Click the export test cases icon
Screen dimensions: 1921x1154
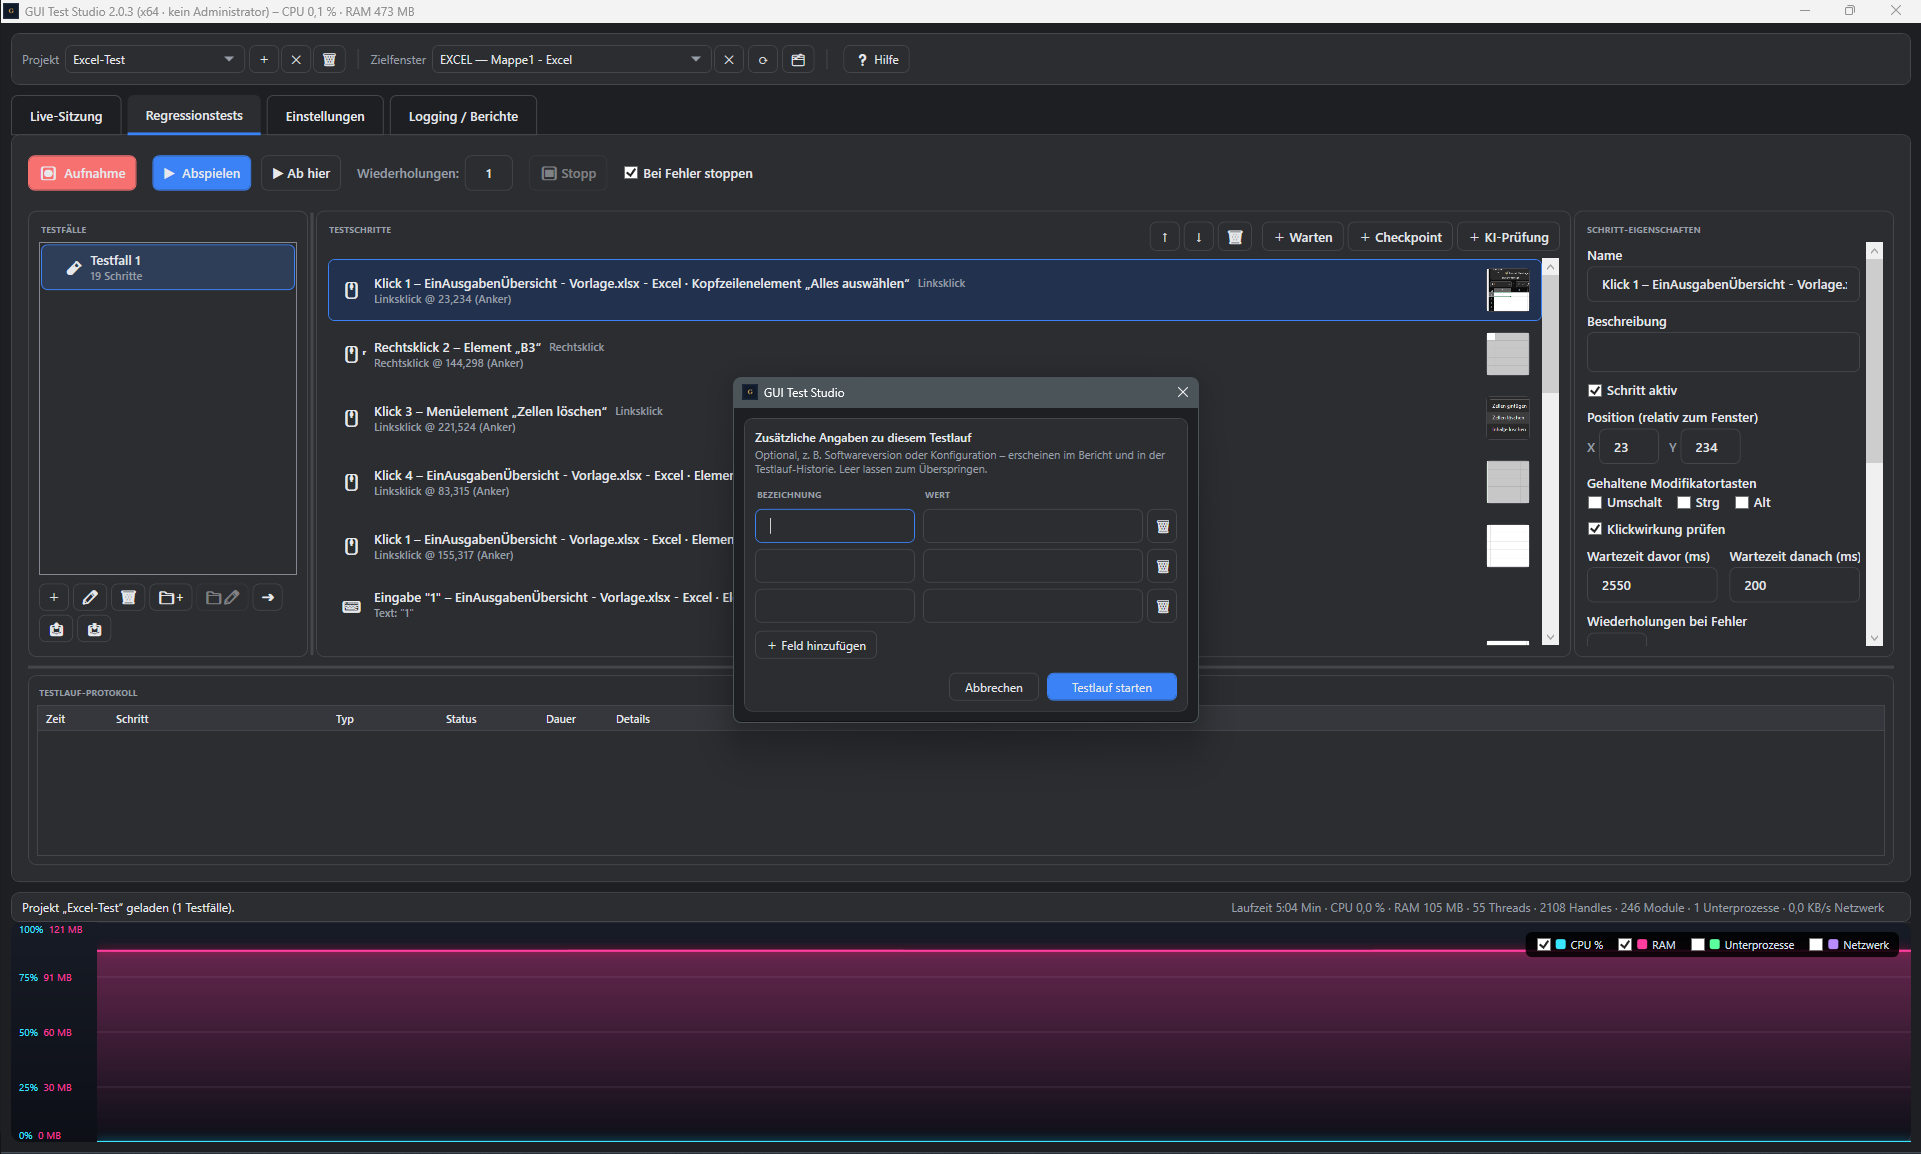click(56, 630)
